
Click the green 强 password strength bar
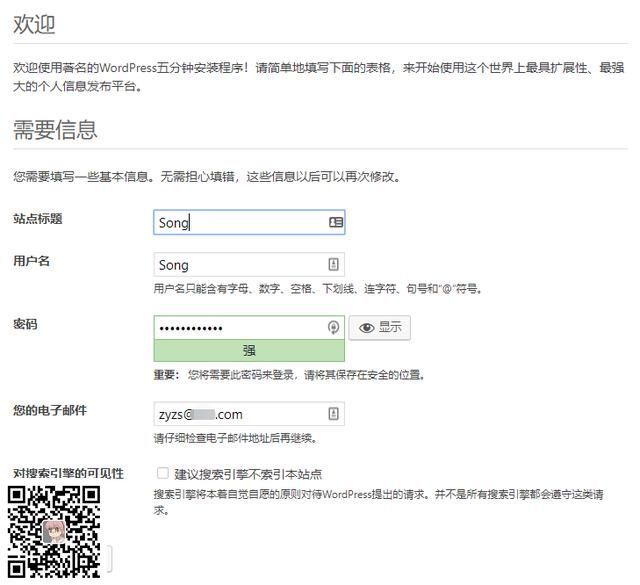click(249, 350)
